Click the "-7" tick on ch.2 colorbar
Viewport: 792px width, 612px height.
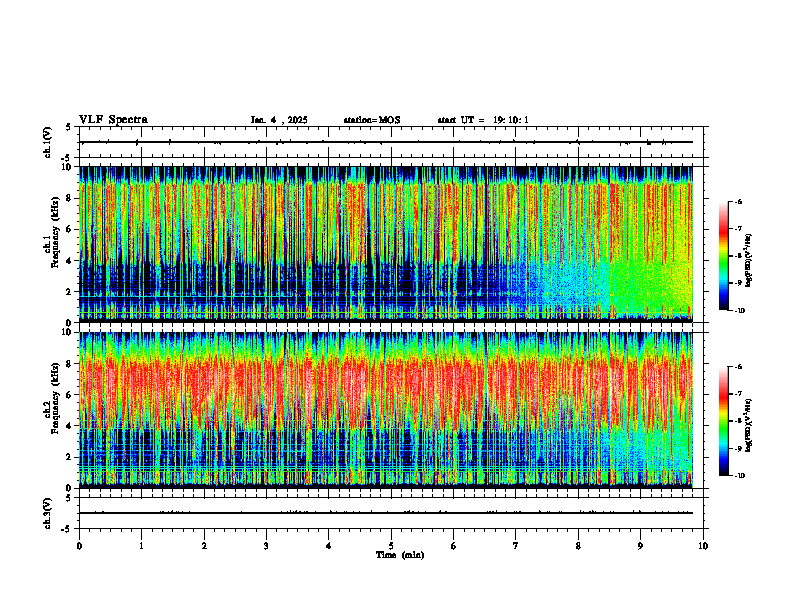(x=738, y=394)
